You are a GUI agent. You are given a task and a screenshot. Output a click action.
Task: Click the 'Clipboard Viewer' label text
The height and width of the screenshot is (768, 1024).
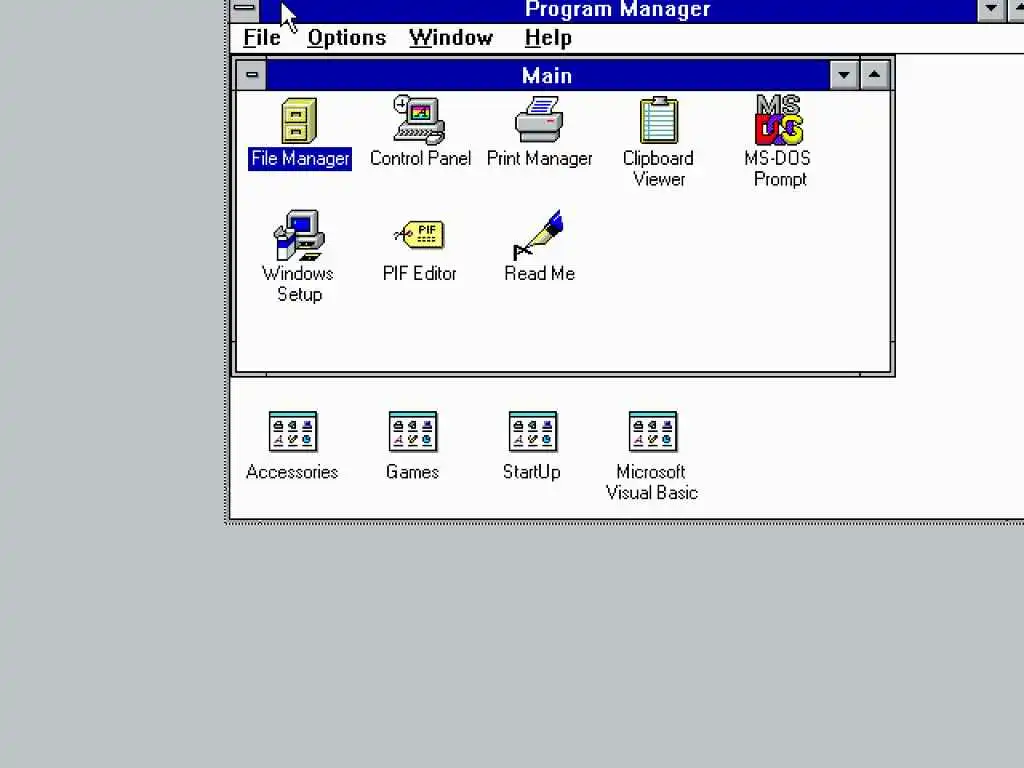point(658,168)
